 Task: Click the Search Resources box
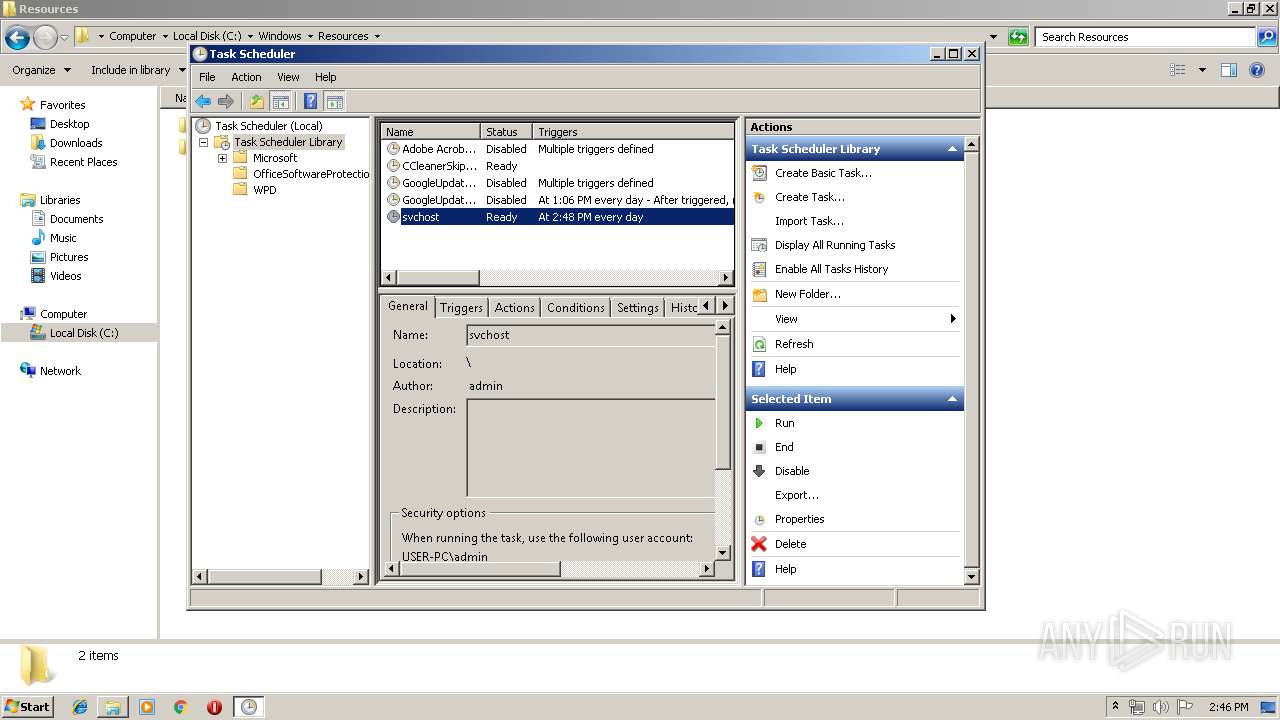point(1144,37)
